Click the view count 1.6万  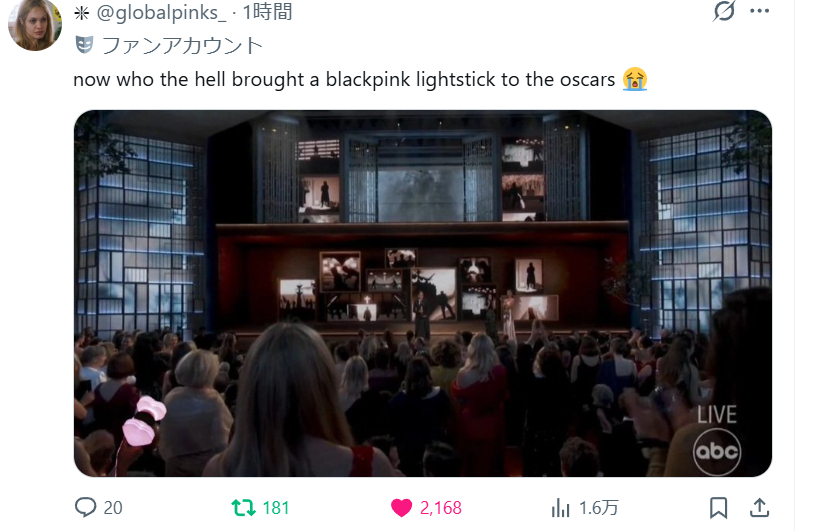(599, 508)
